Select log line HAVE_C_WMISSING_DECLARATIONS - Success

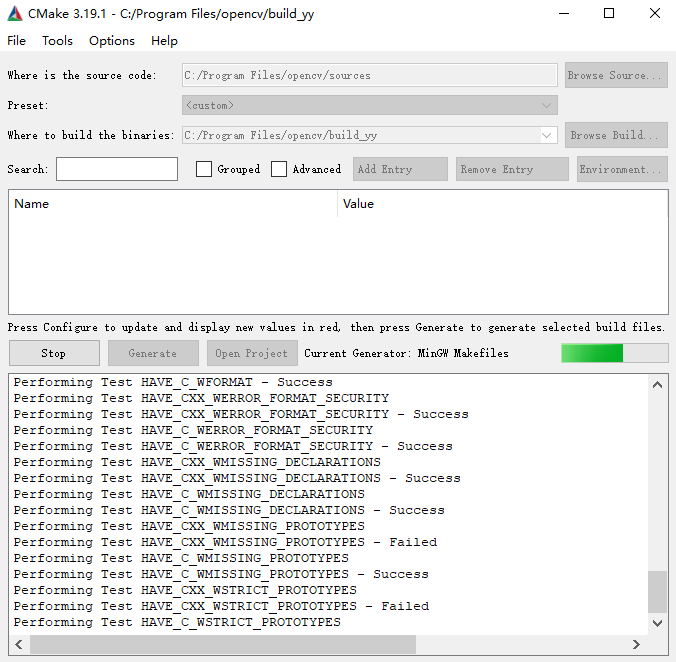coord(228,510)
